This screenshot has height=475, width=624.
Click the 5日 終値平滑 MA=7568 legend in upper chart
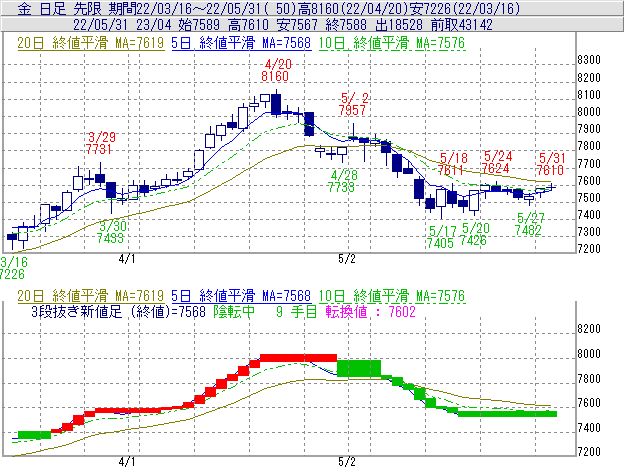(241, 43)
